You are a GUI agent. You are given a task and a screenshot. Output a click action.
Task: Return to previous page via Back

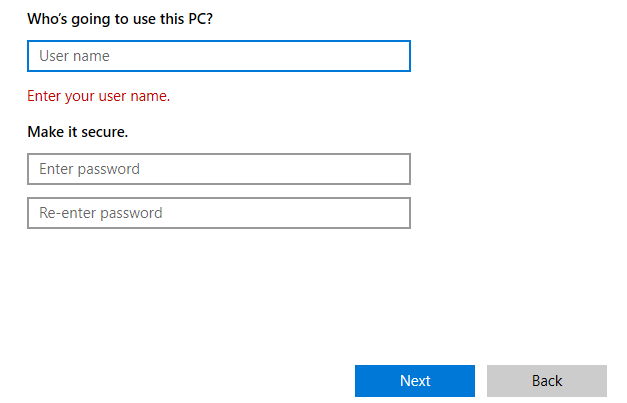pyautogui.click(x=546, y=381)
